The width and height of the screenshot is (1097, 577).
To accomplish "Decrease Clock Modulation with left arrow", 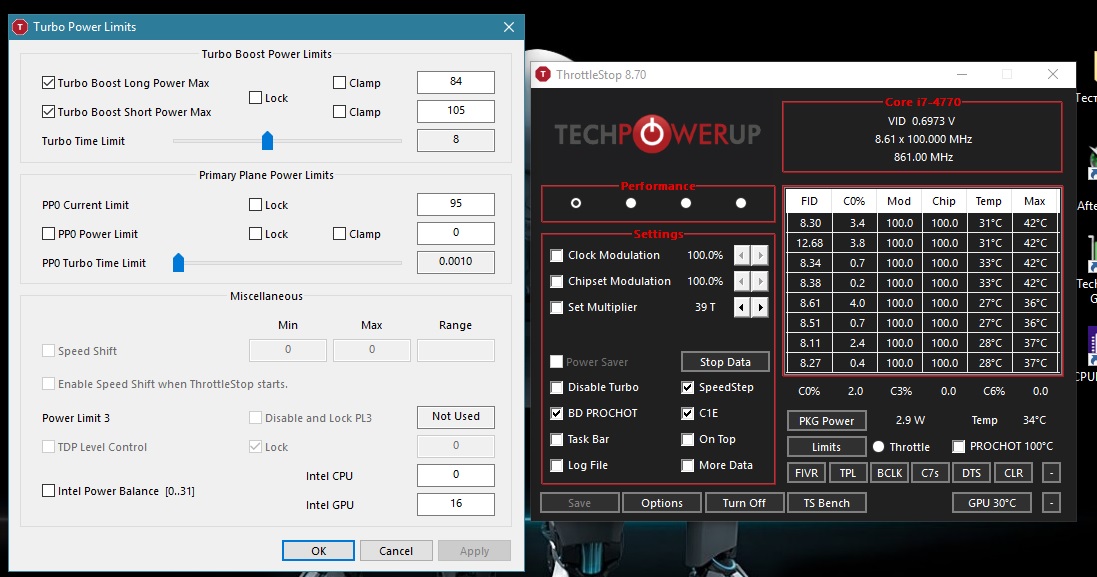I will (x=742, y=255).
